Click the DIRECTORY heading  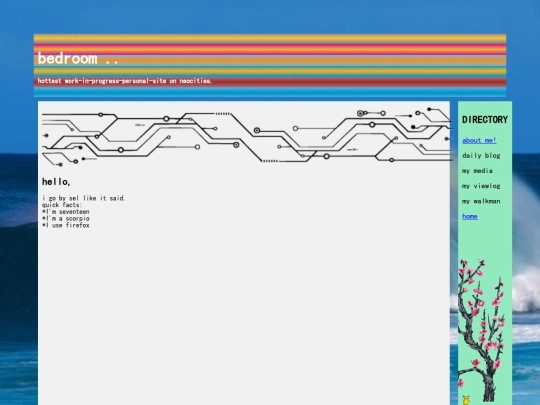[485, 120]
